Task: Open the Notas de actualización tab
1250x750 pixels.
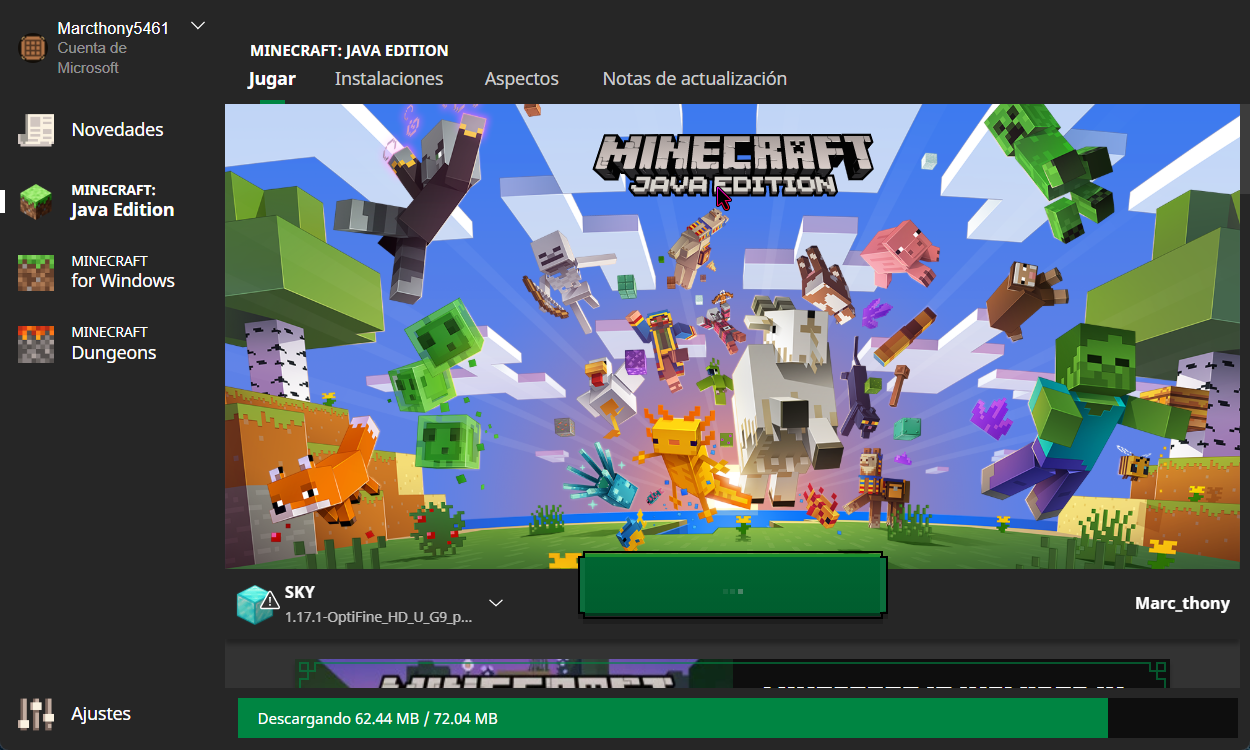Action: 695,78
